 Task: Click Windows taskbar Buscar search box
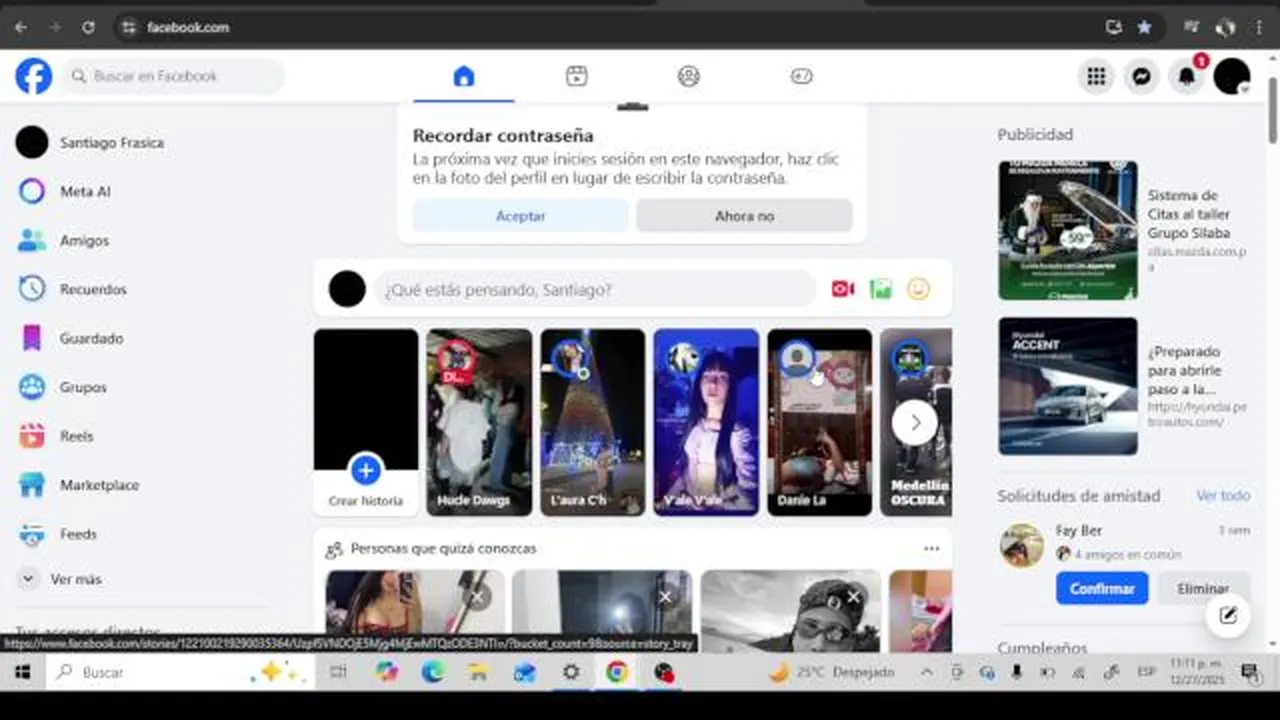pyautogui.click(x=180, y=673)
